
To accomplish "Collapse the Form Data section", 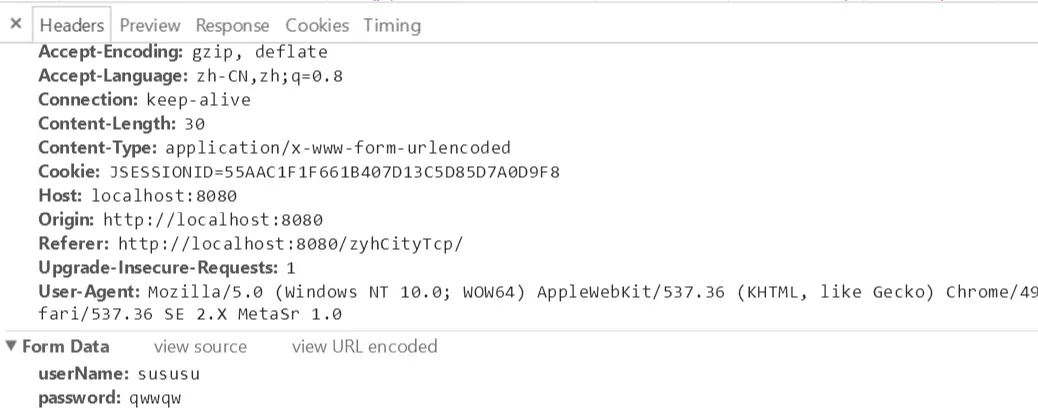I will click(x=11, y=347).
